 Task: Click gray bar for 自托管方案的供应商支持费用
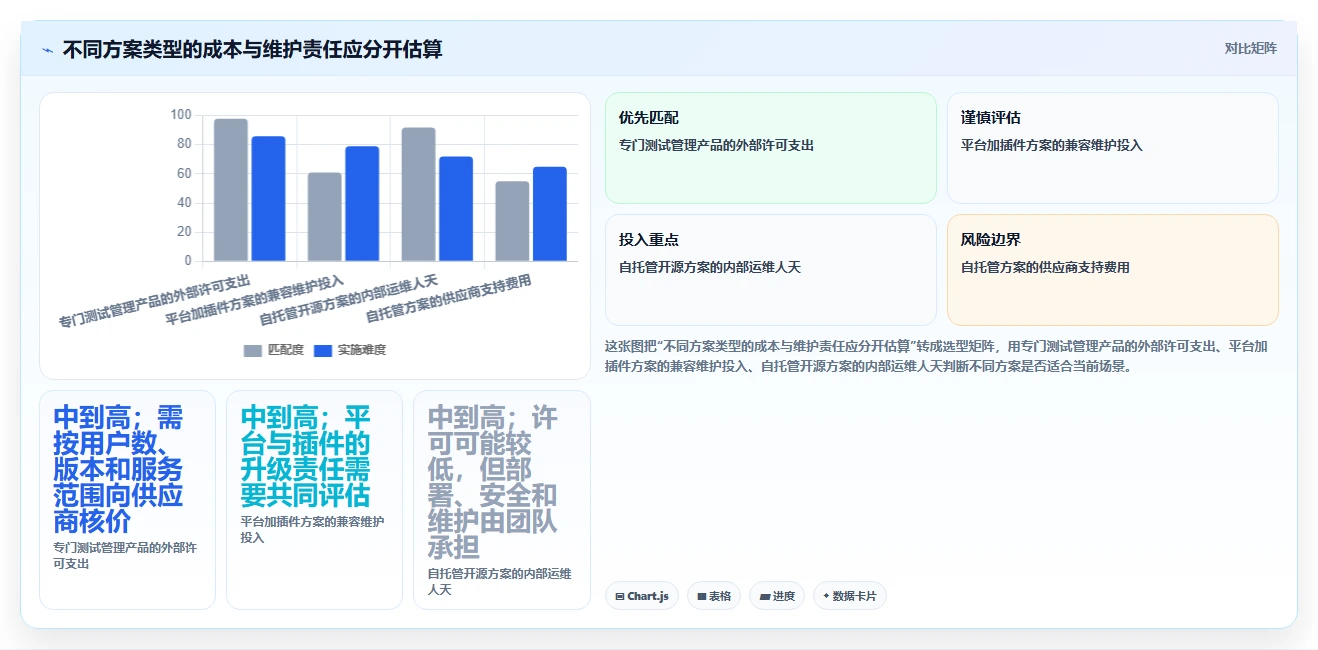[512, 221]
